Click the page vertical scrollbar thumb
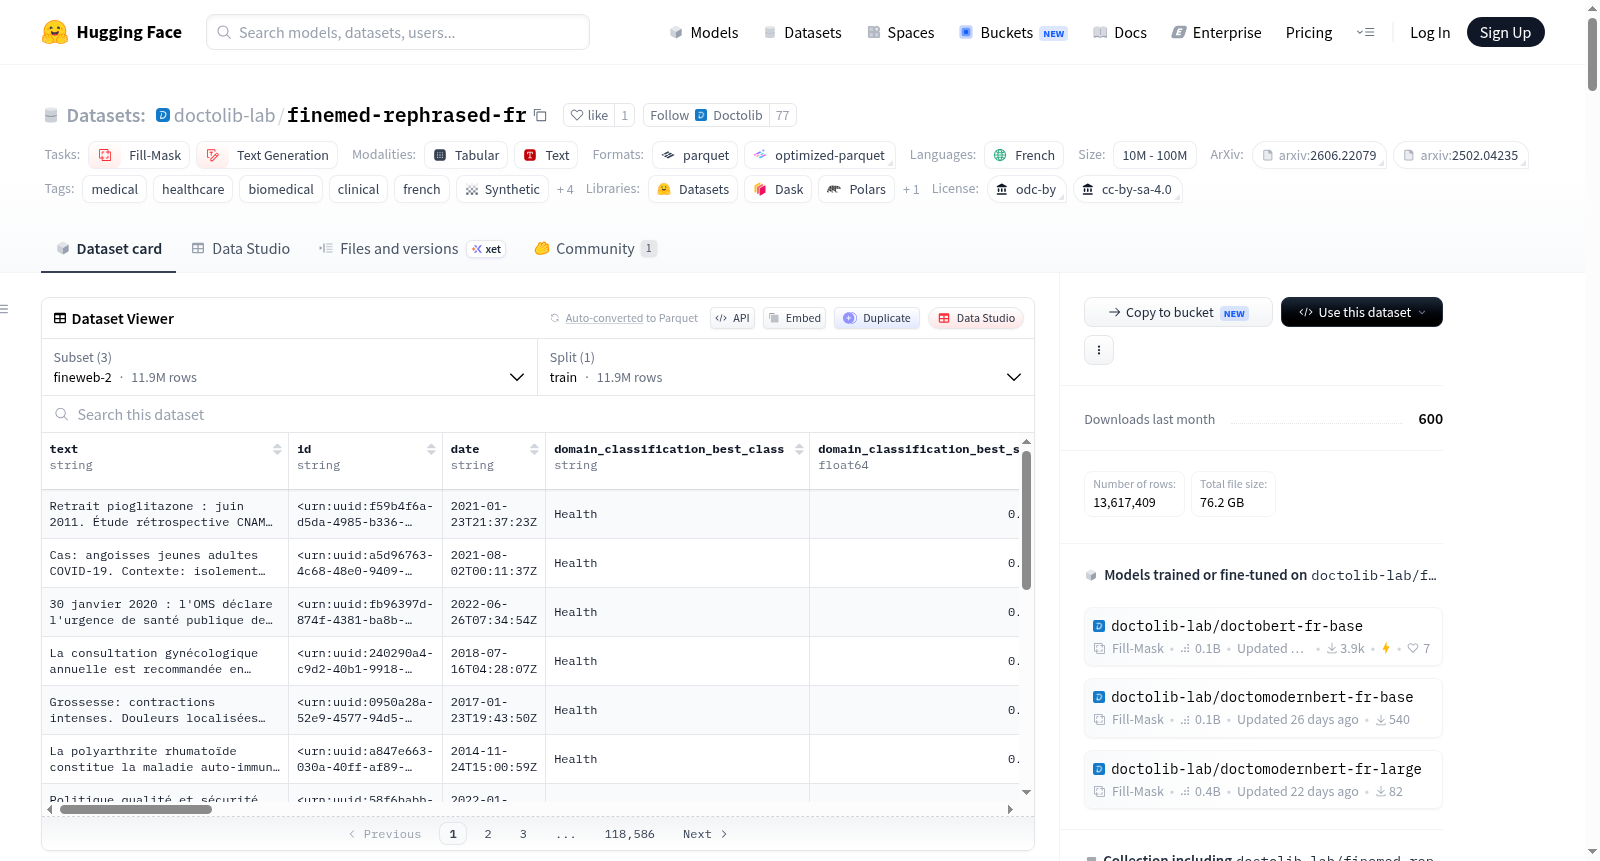 point(1592,53)
